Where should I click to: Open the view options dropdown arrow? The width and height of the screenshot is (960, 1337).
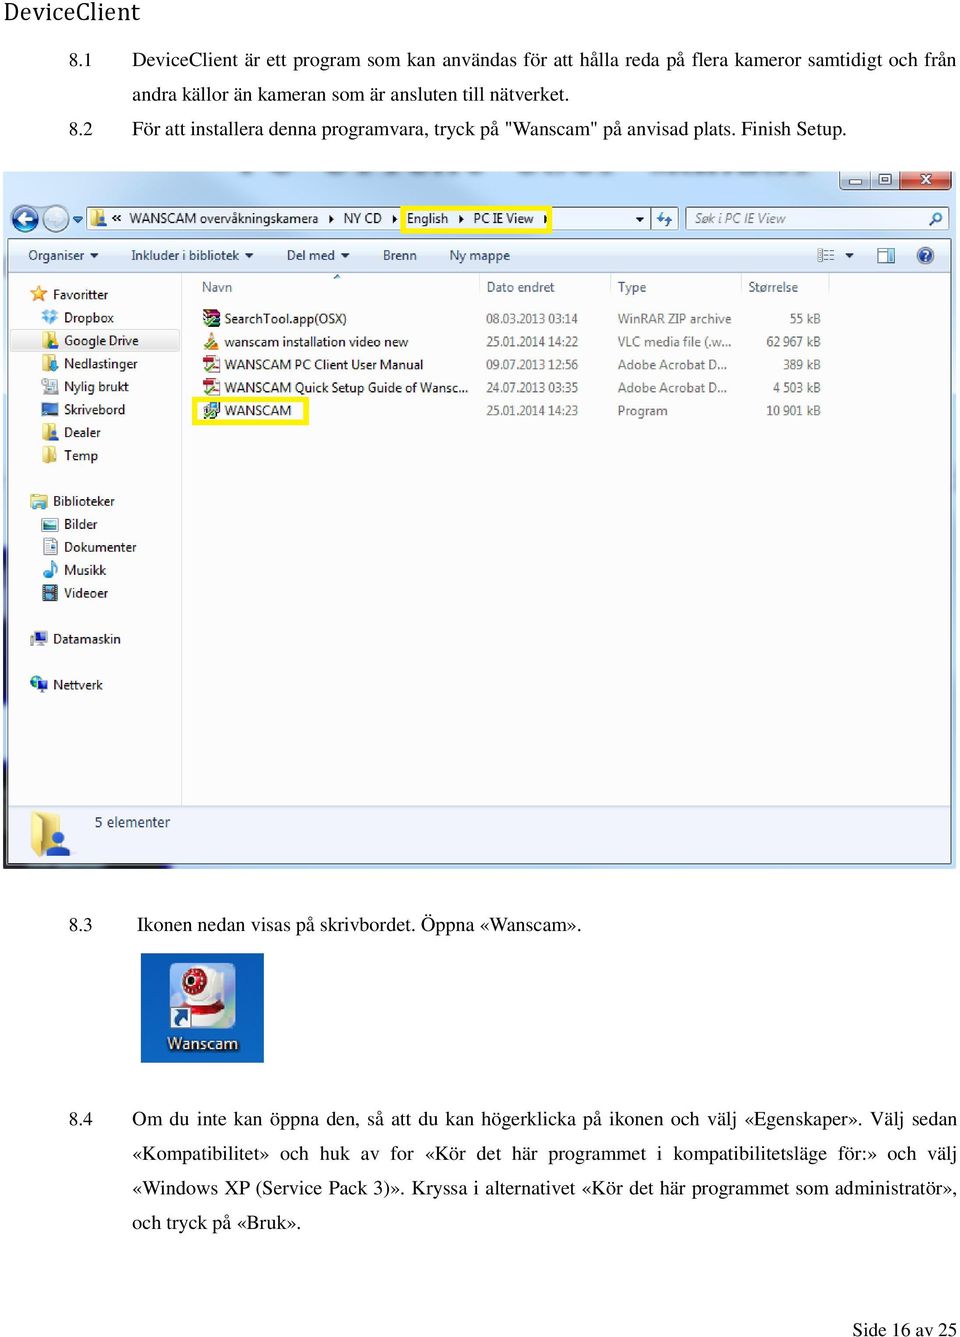850,255
